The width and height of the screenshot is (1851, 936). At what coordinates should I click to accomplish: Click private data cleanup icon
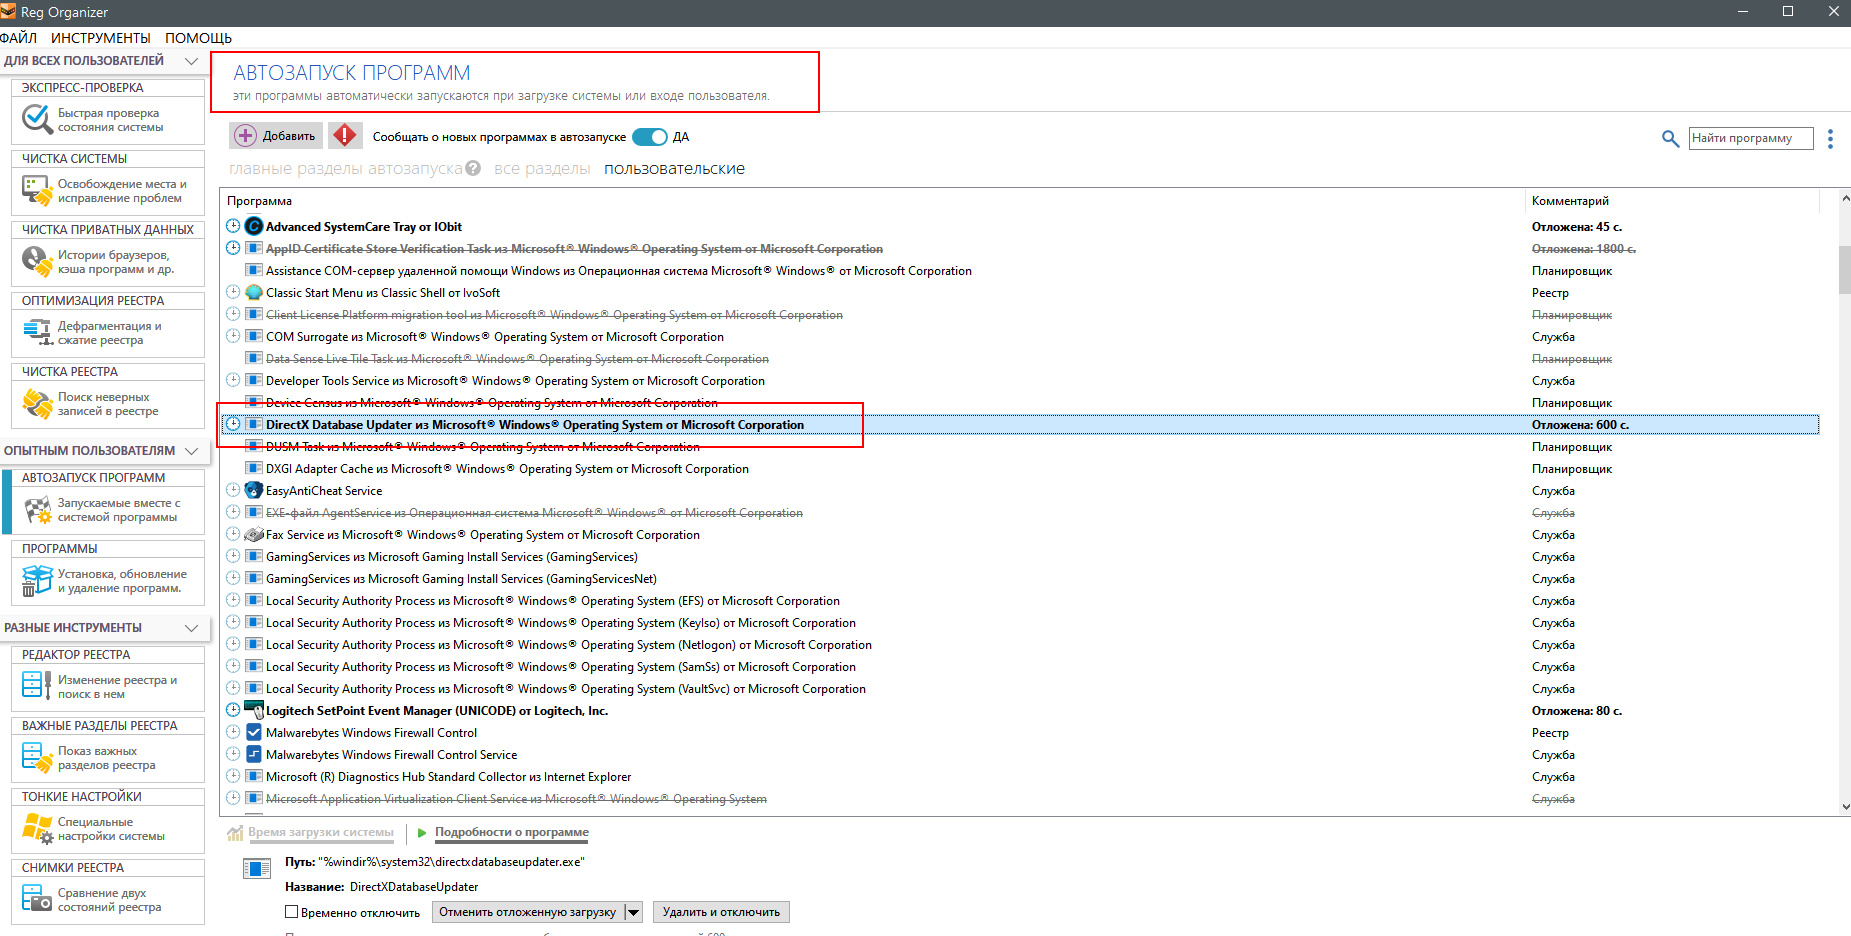coord(37,261)
